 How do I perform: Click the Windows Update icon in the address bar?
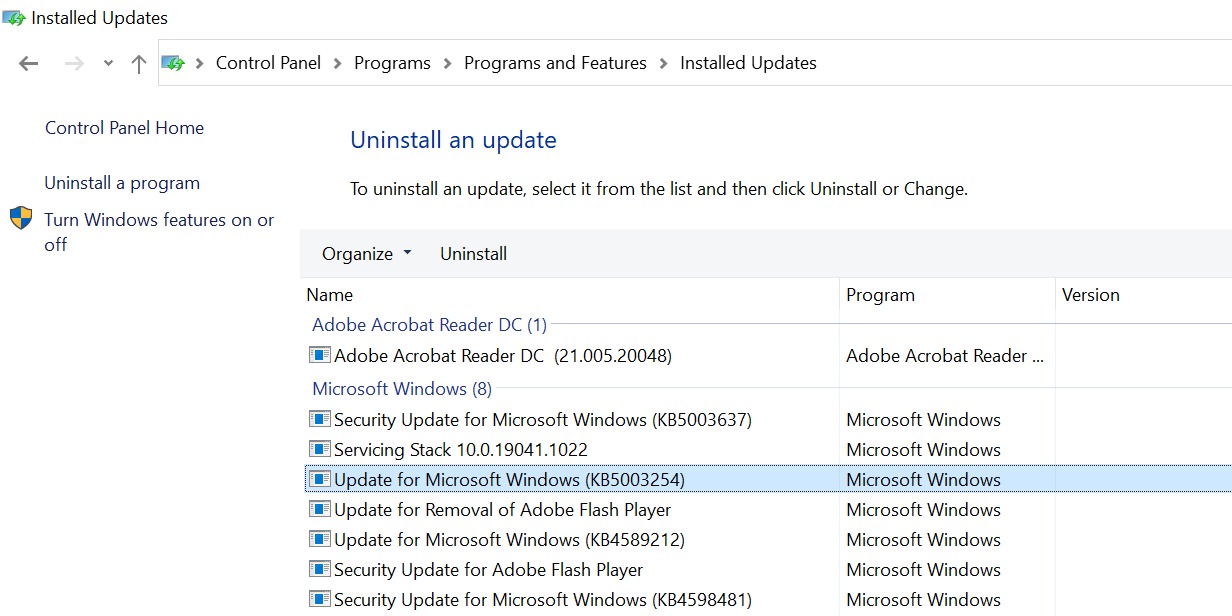click(172, 62)
